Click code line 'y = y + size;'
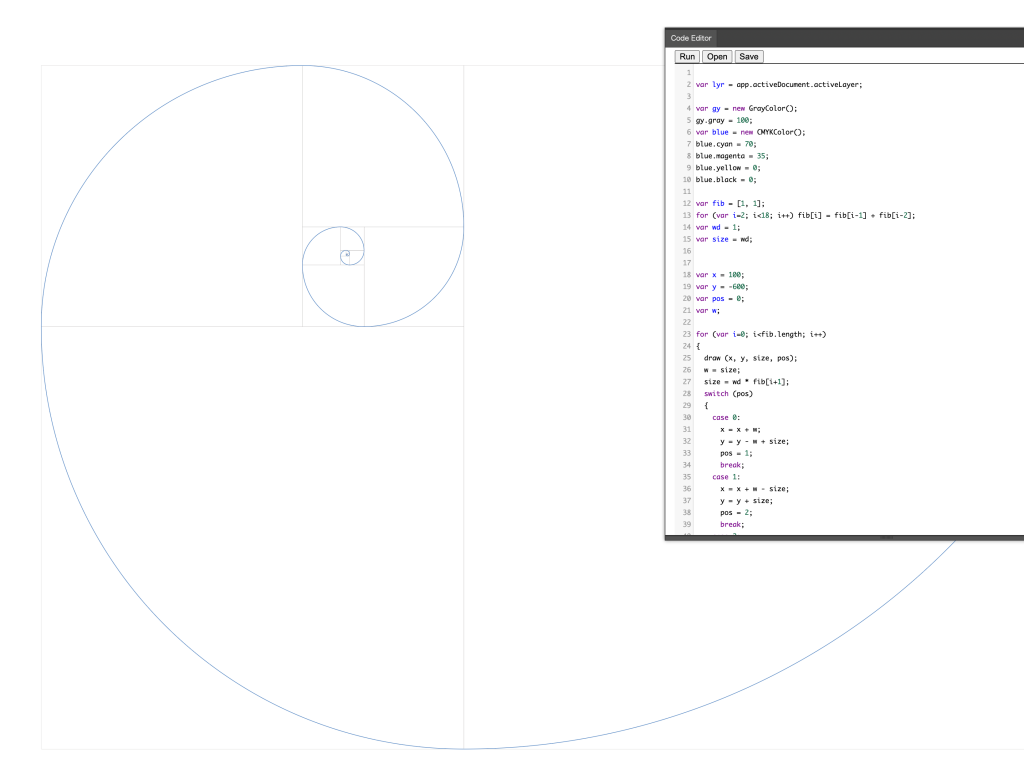Image resolution: width=1024 pixels, height=779 pixels. [x=746, y=501]
